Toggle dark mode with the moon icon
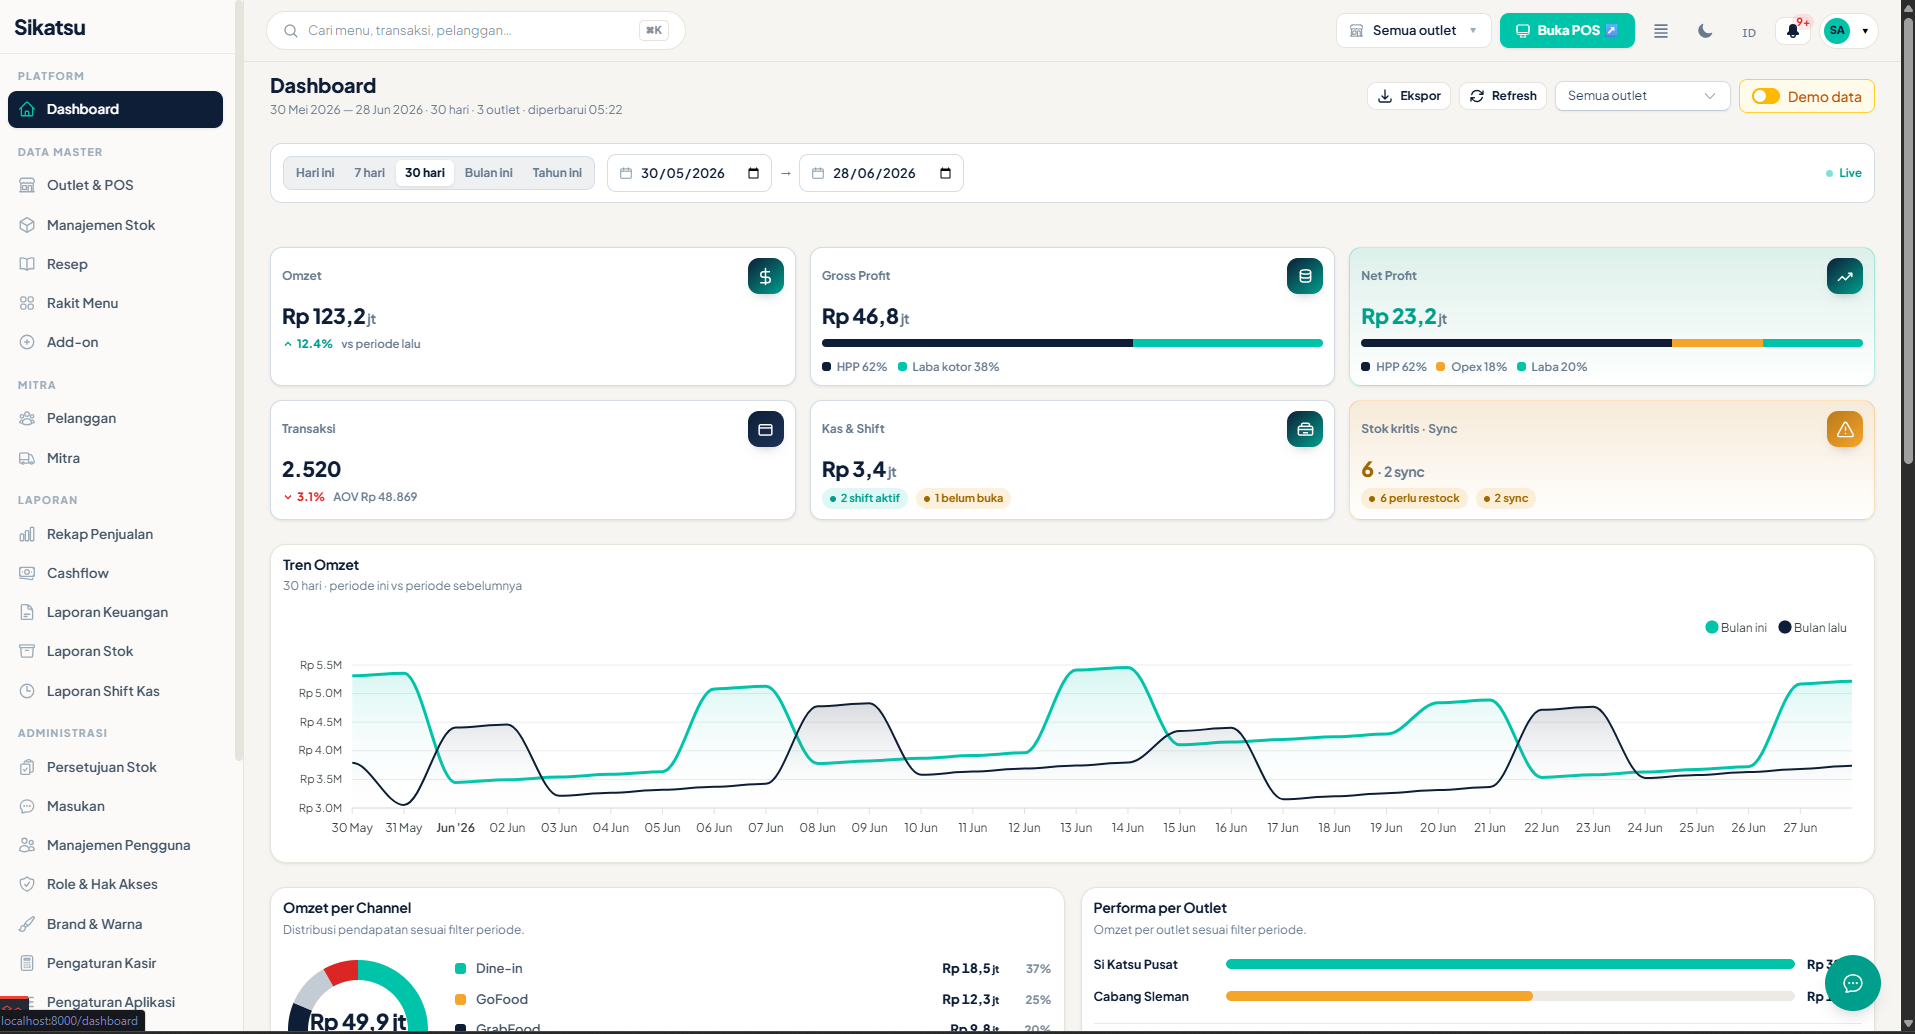This screenshot has width=1915, height=1034. click(1705, 31)
